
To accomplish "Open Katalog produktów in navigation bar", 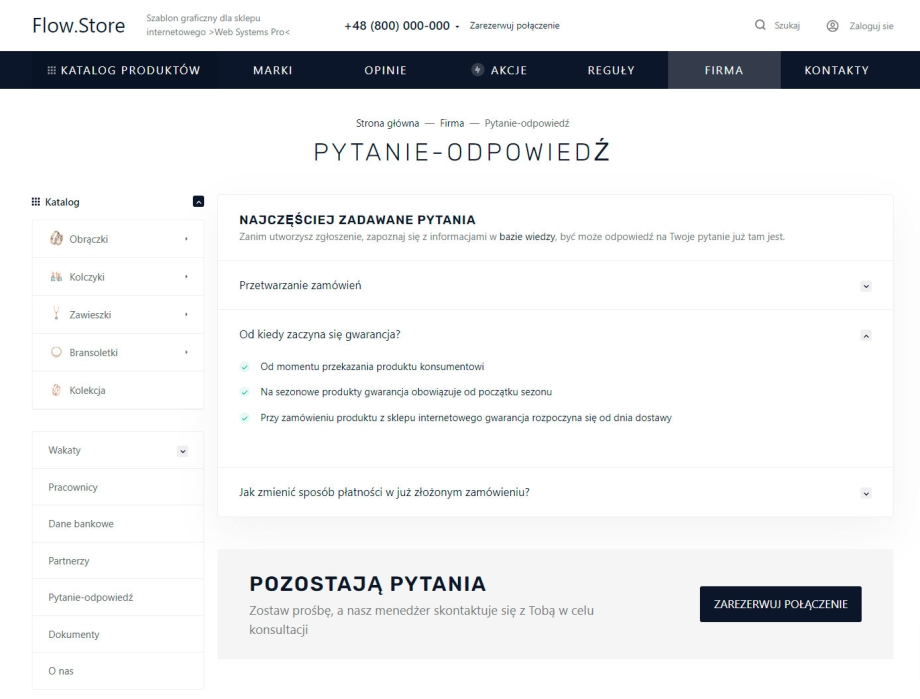I will tap(124, 70).
